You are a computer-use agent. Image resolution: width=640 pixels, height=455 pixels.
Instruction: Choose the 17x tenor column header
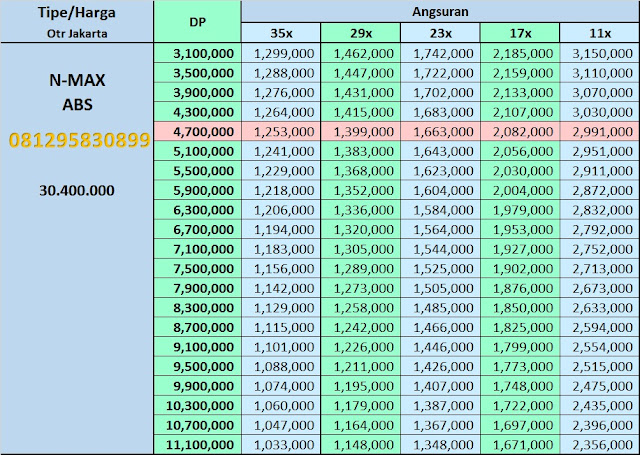click(x=519, y=32)
